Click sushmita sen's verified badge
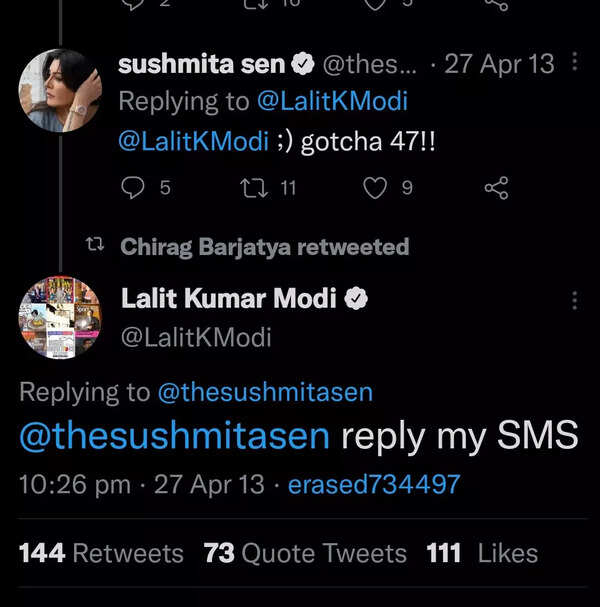Viewport: 600px width, 607px height. [303, 65]
